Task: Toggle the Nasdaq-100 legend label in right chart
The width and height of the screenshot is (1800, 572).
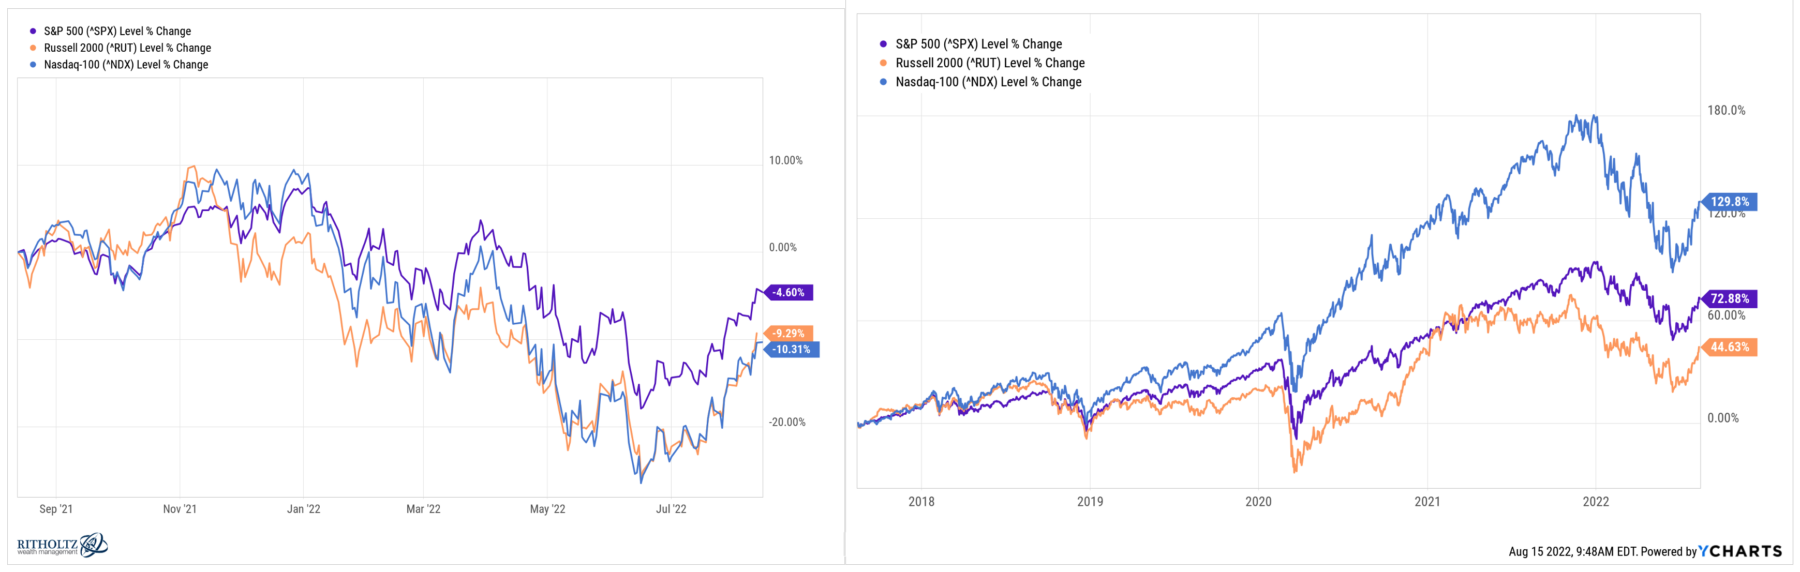Action: (988, 82)
